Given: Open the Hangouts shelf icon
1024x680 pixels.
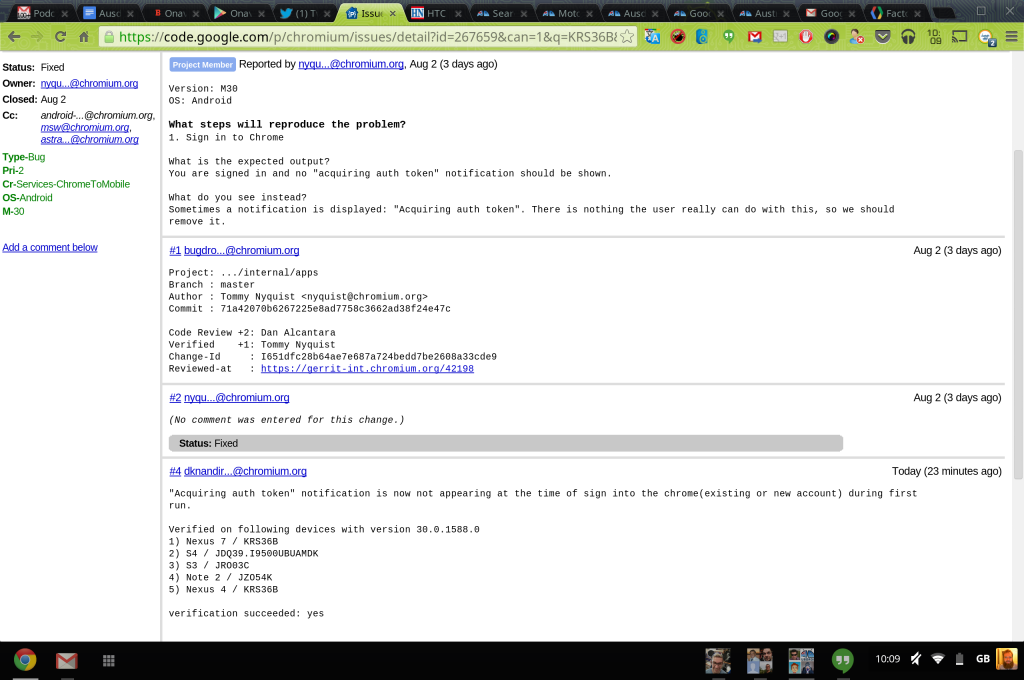Looking at the screenshot, I should 842,660.
